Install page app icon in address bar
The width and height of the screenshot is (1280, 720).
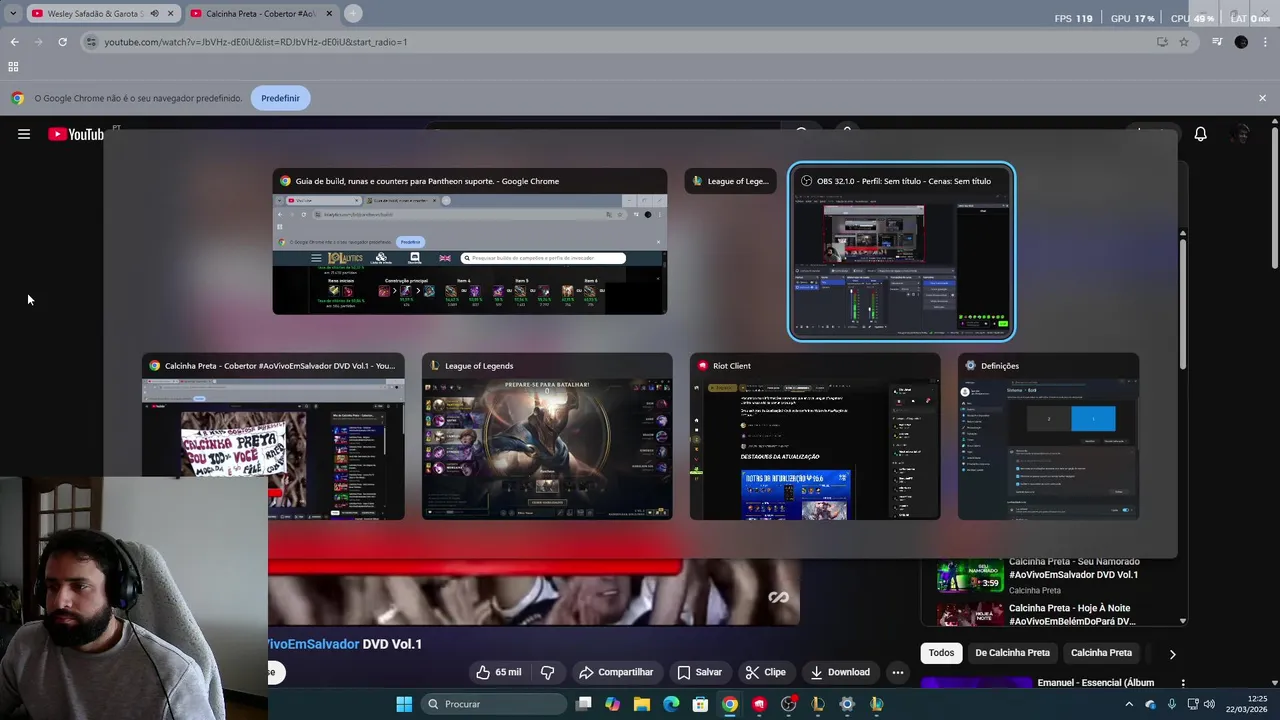1162,42
